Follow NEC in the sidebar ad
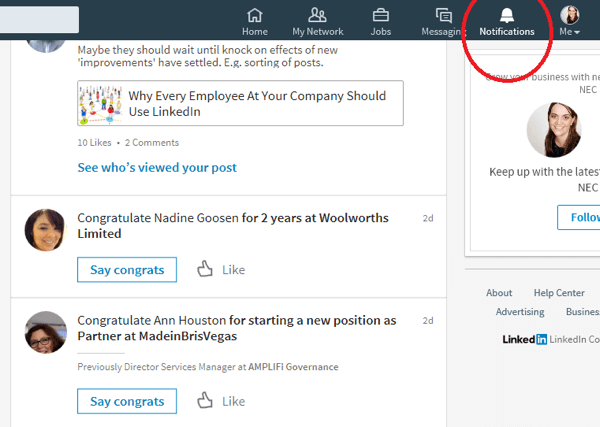600x427 pixels. pos(579,217)
